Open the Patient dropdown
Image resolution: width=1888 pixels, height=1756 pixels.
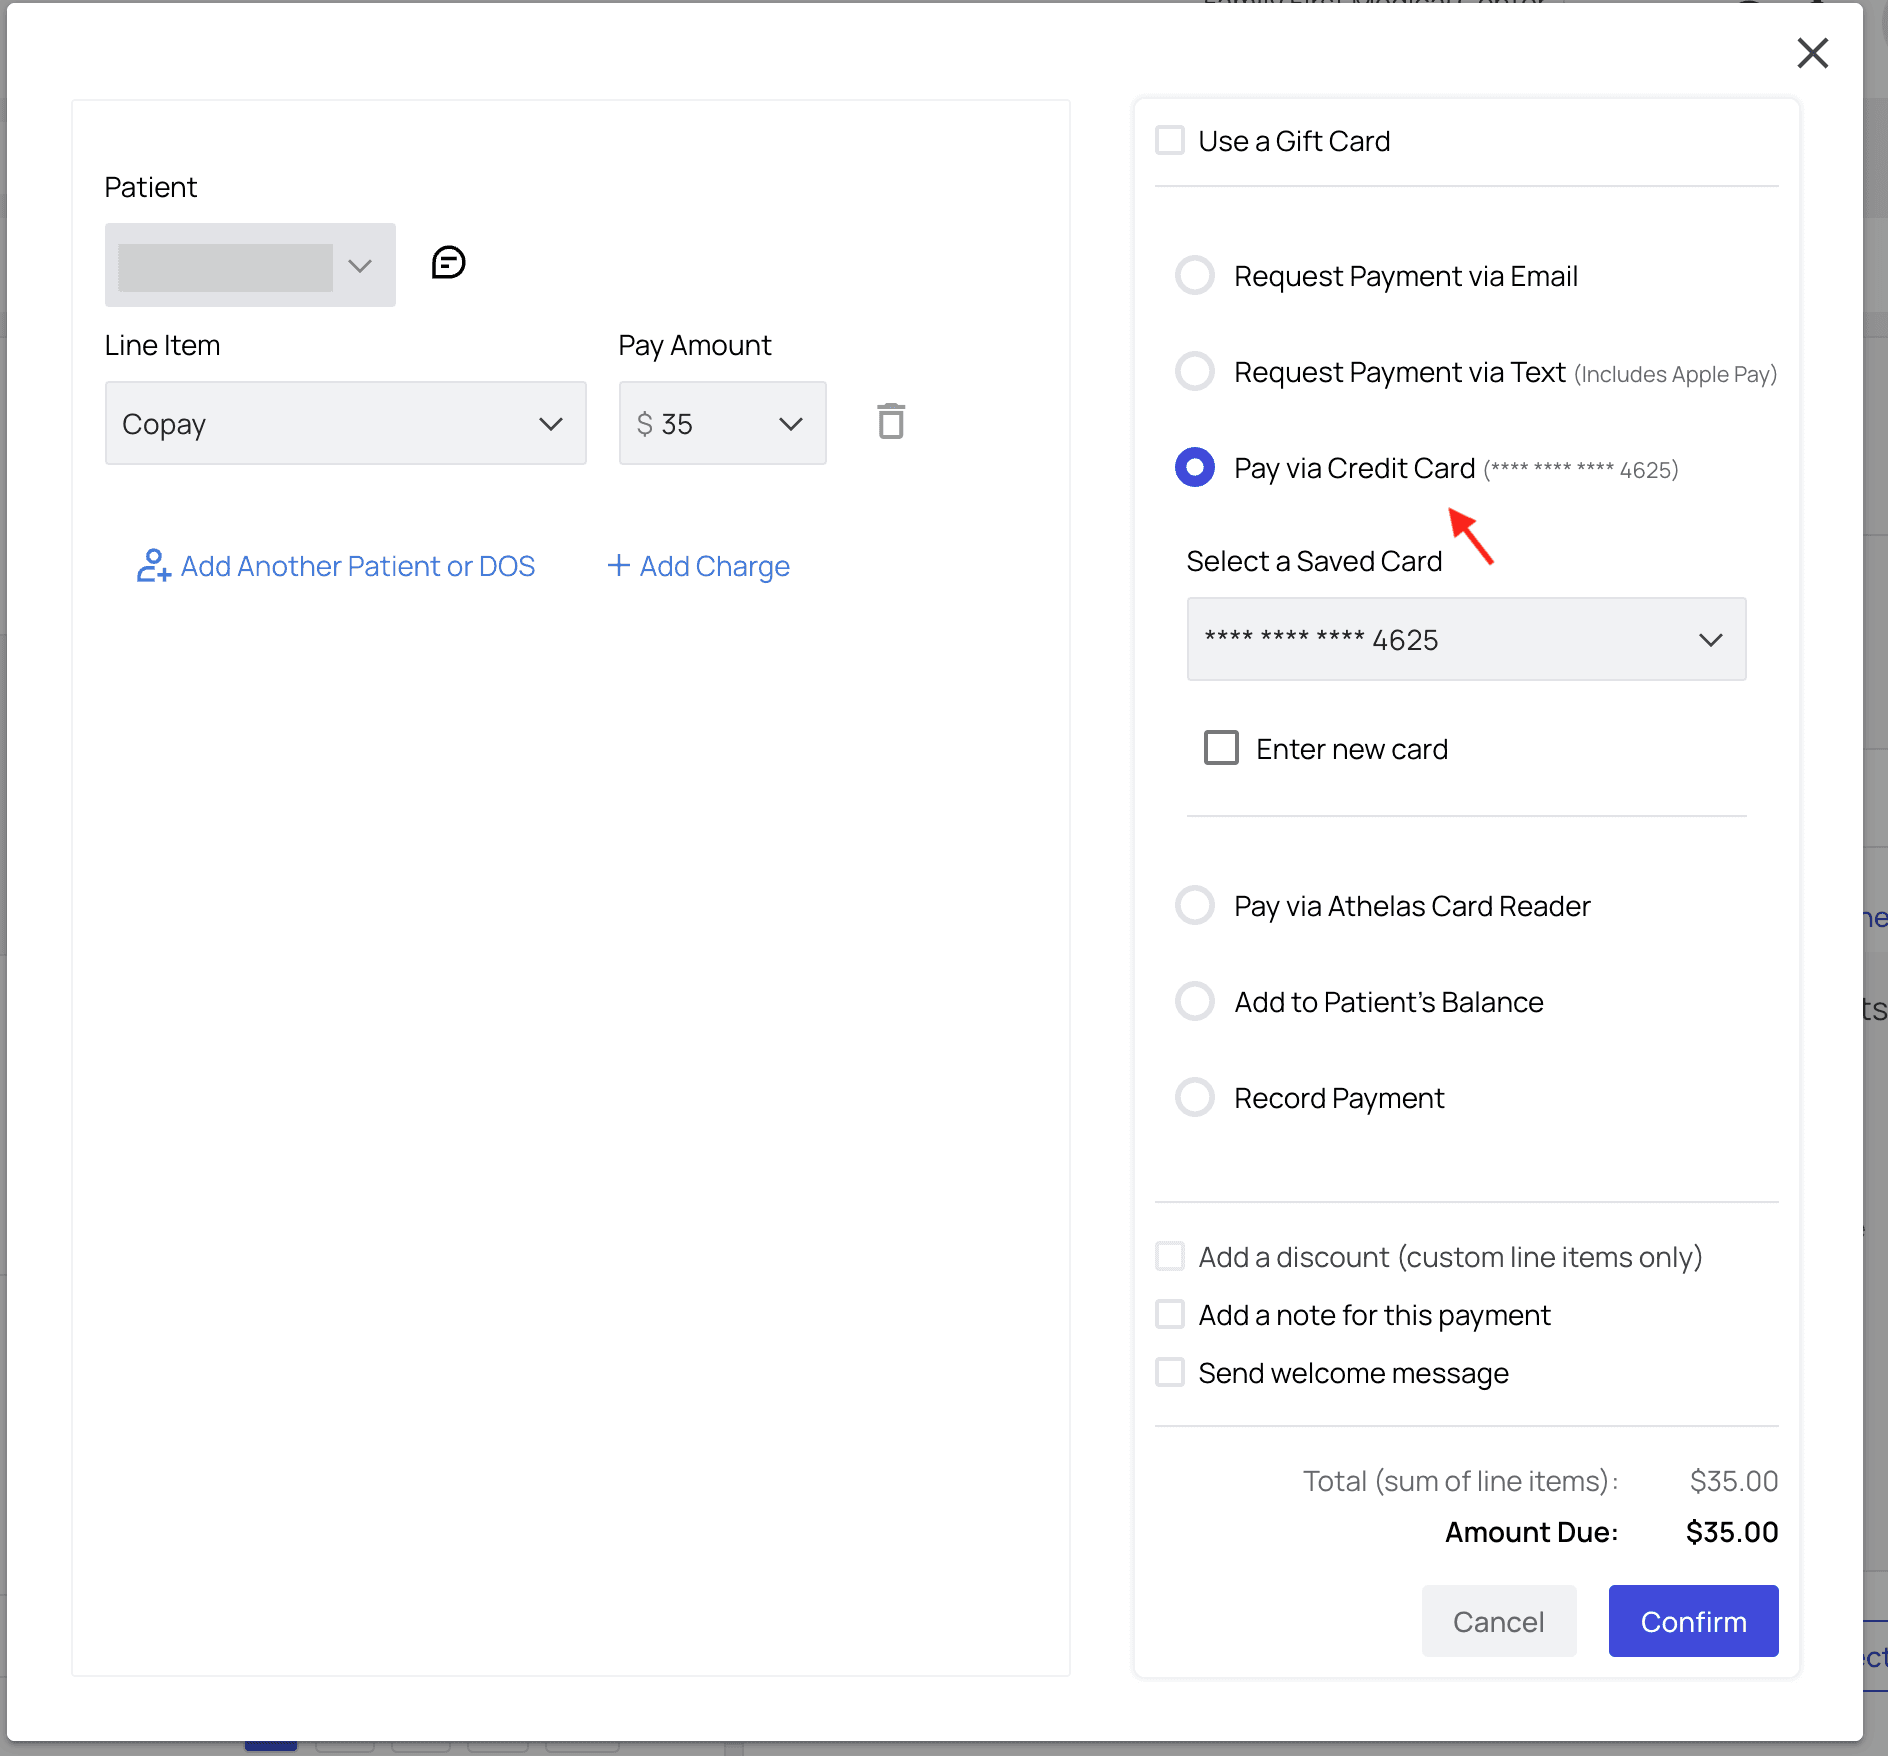click(x=250, y=265)
